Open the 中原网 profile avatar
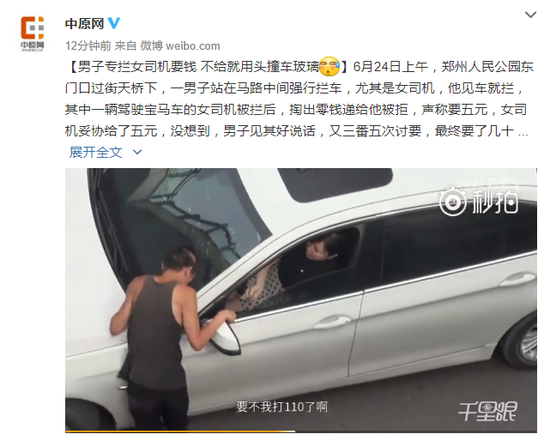The height and width of the screenshot is (434, 550). point(32,34)
